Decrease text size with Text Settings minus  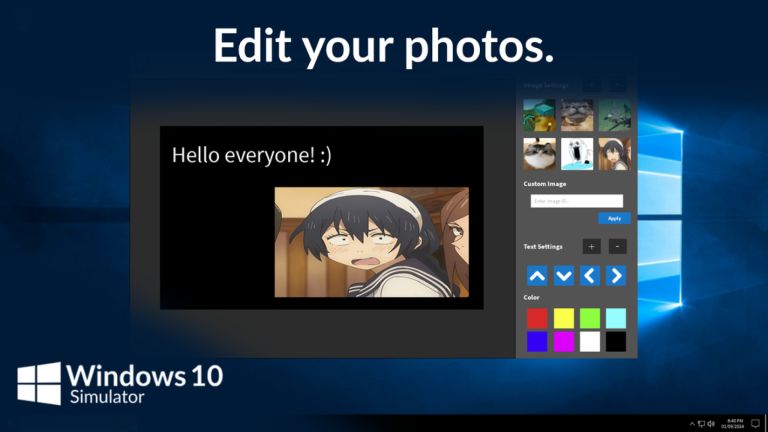click(617, 246)
